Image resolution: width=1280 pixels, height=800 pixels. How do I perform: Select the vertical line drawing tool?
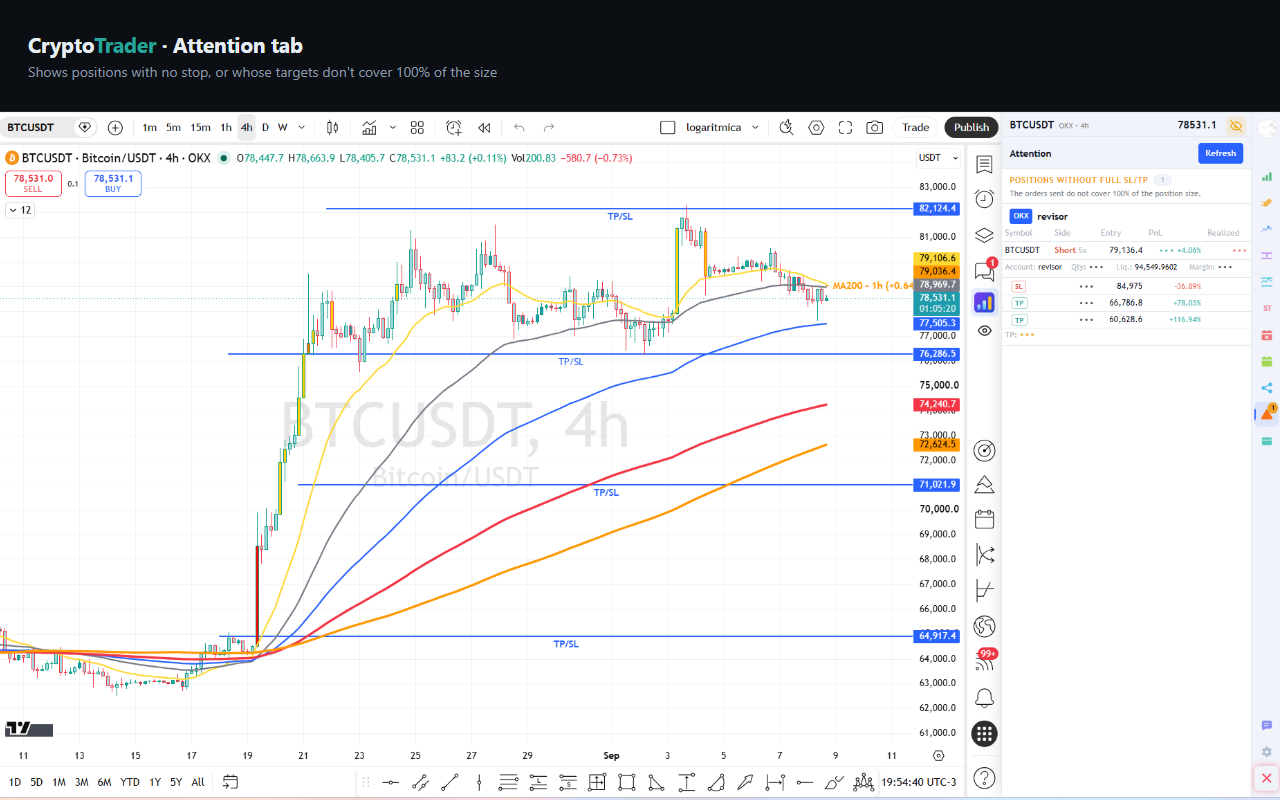point(479,782)
